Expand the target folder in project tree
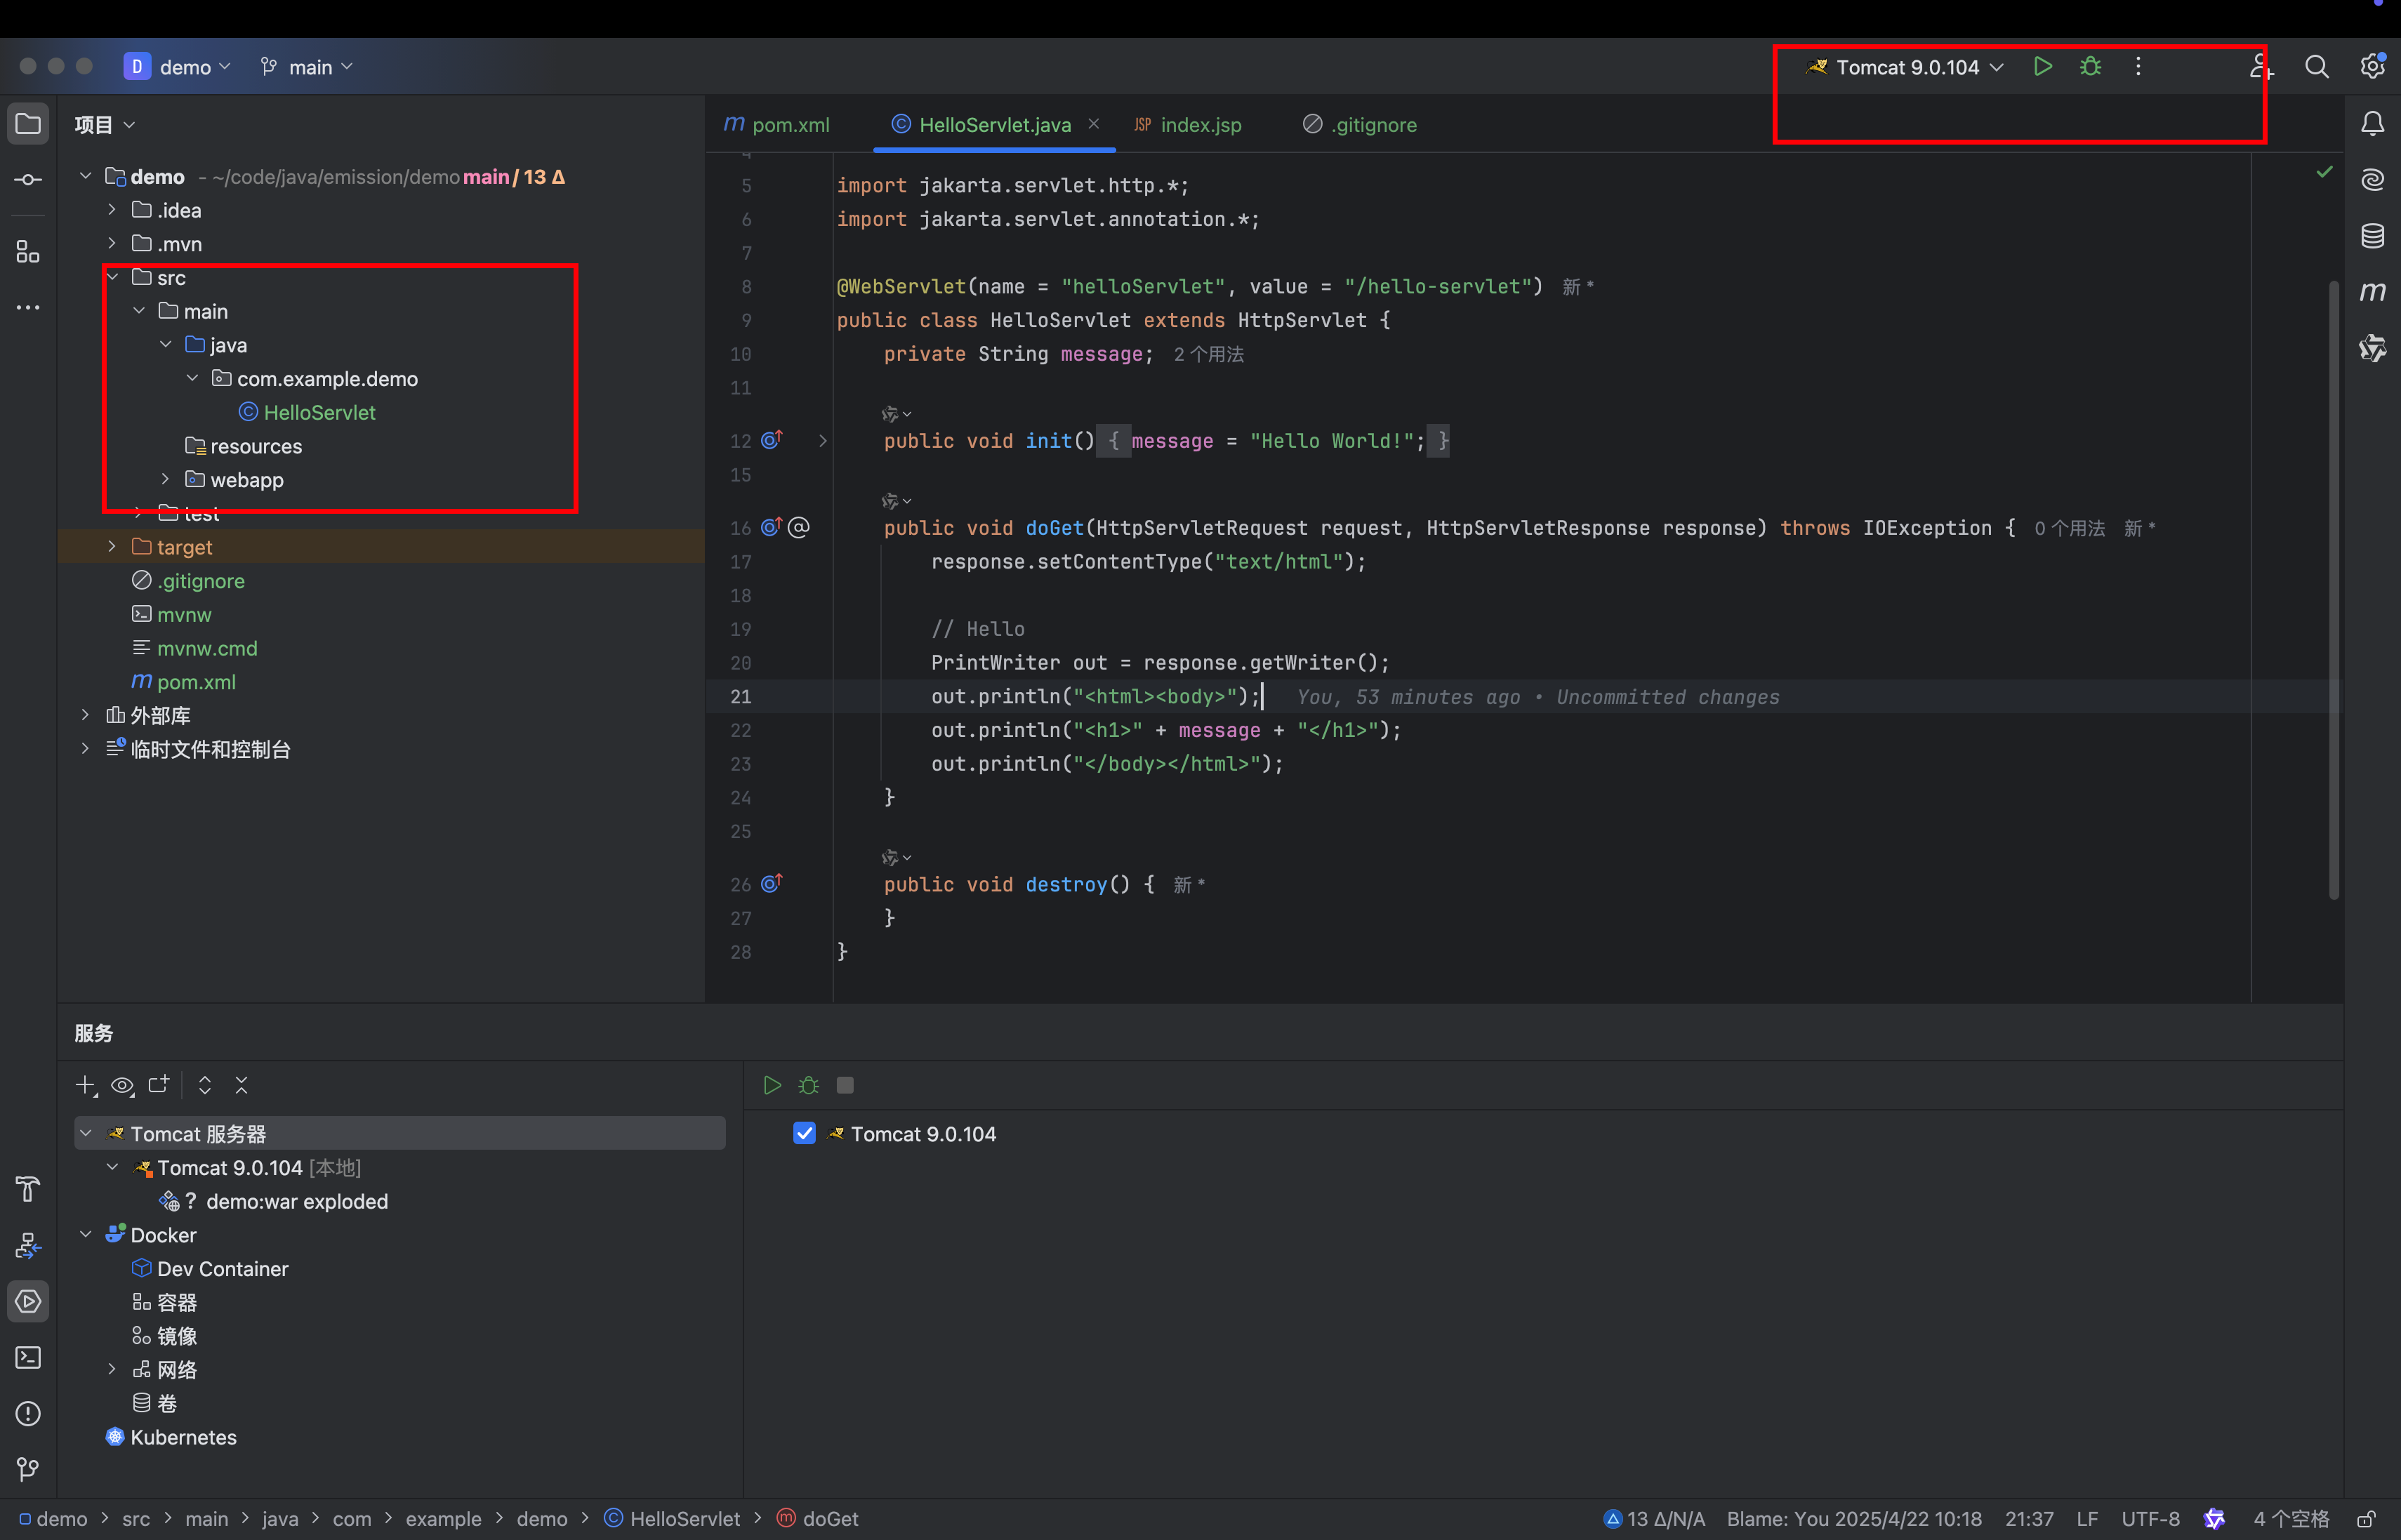 [x=112, y=547]
